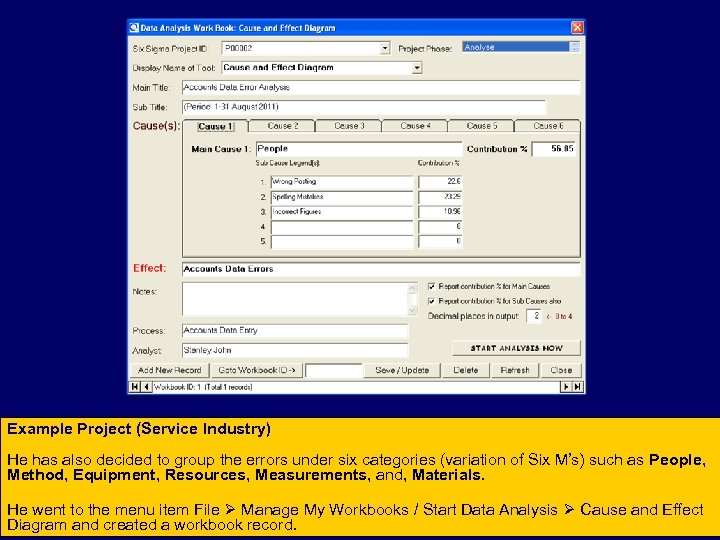The height and width of the screenshot is (540, 720).
Task: Toggle Report contribution % for Main Causes
Action: pyautogui.click(x=432, y=286)
